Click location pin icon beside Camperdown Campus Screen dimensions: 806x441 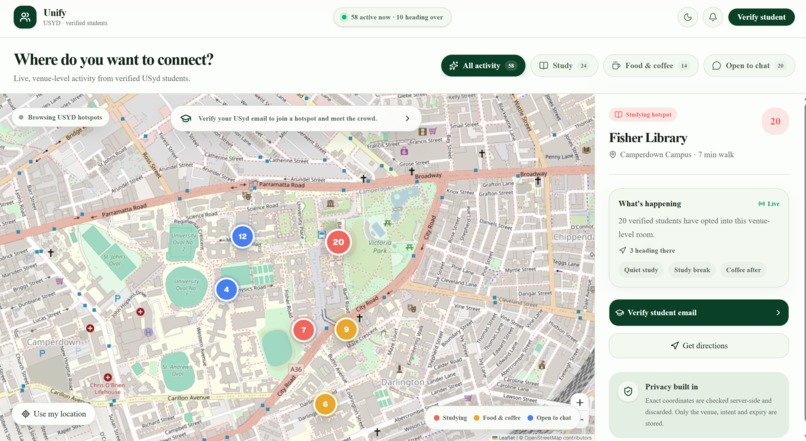[x=613, y=155]
